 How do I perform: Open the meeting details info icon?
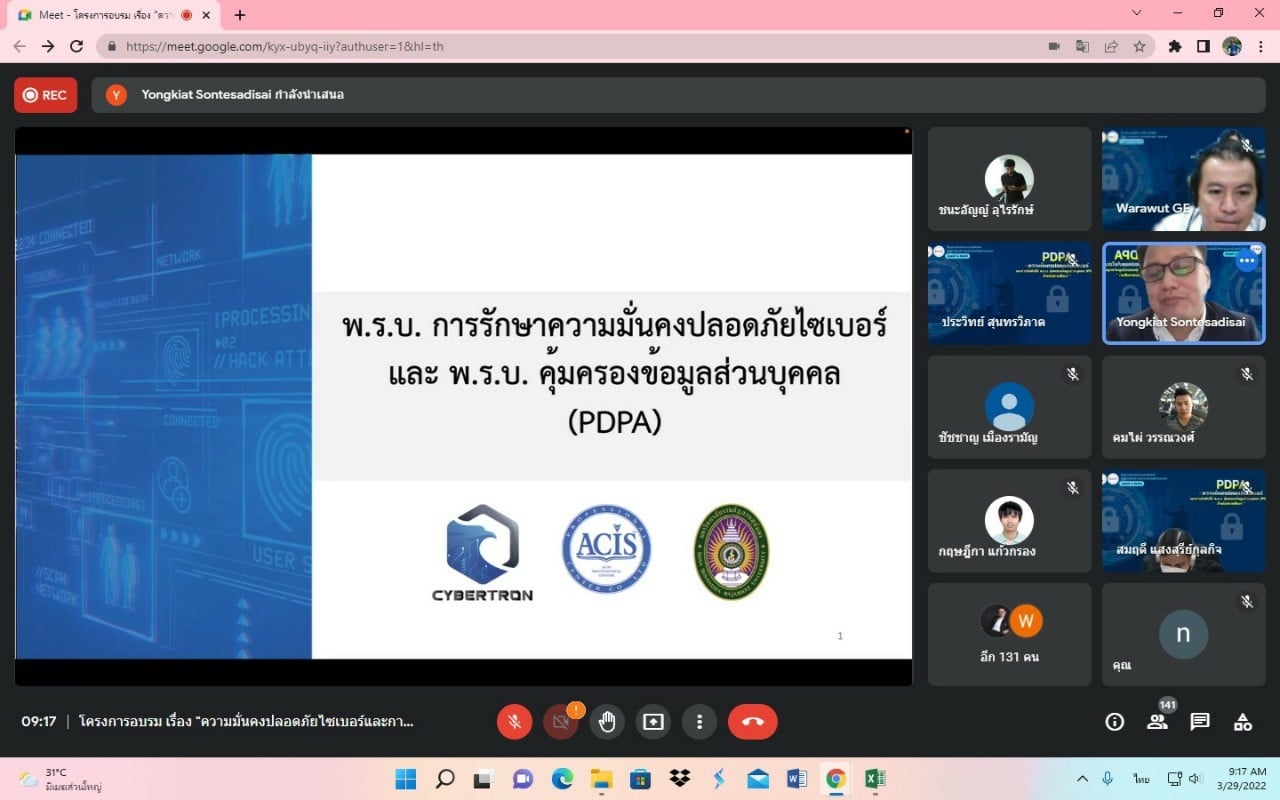pos(1114,722)
